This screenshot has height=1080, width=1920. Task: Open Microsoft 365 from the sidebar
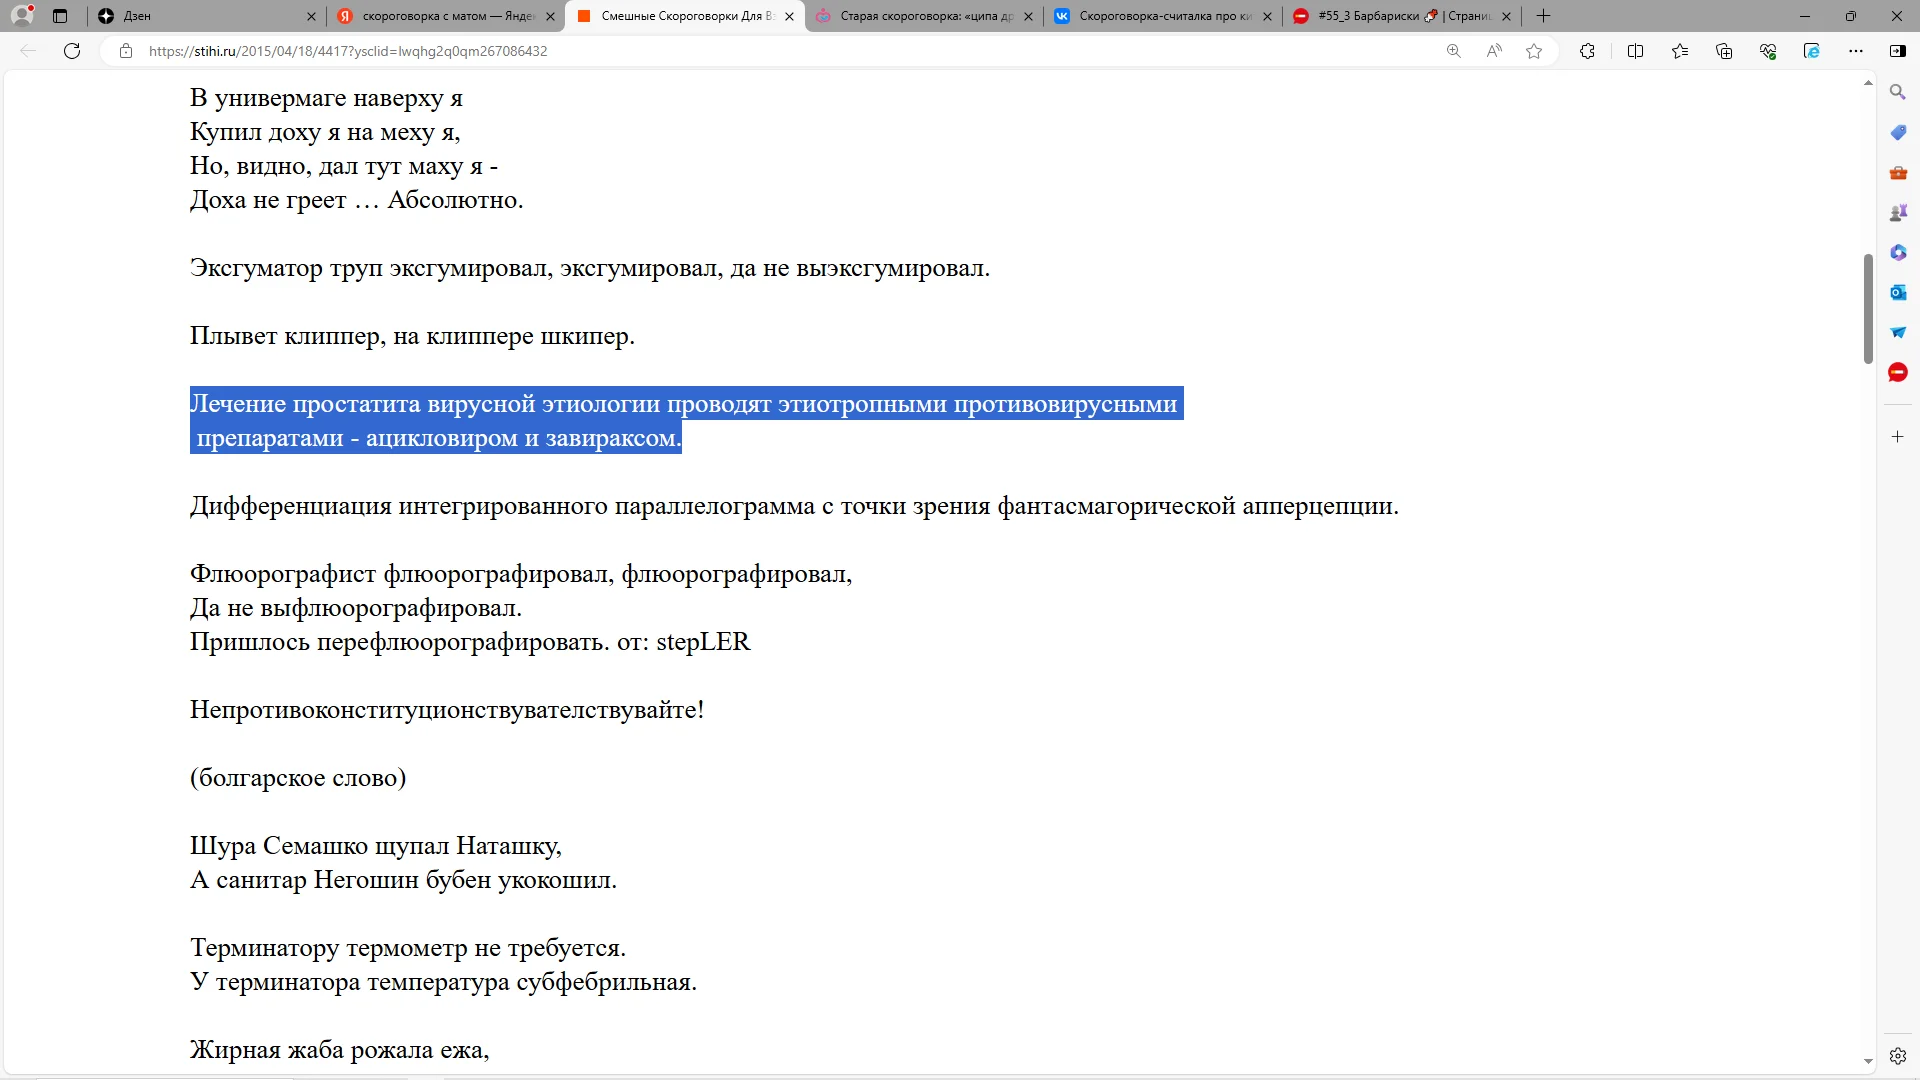[x=1897, y=252]
